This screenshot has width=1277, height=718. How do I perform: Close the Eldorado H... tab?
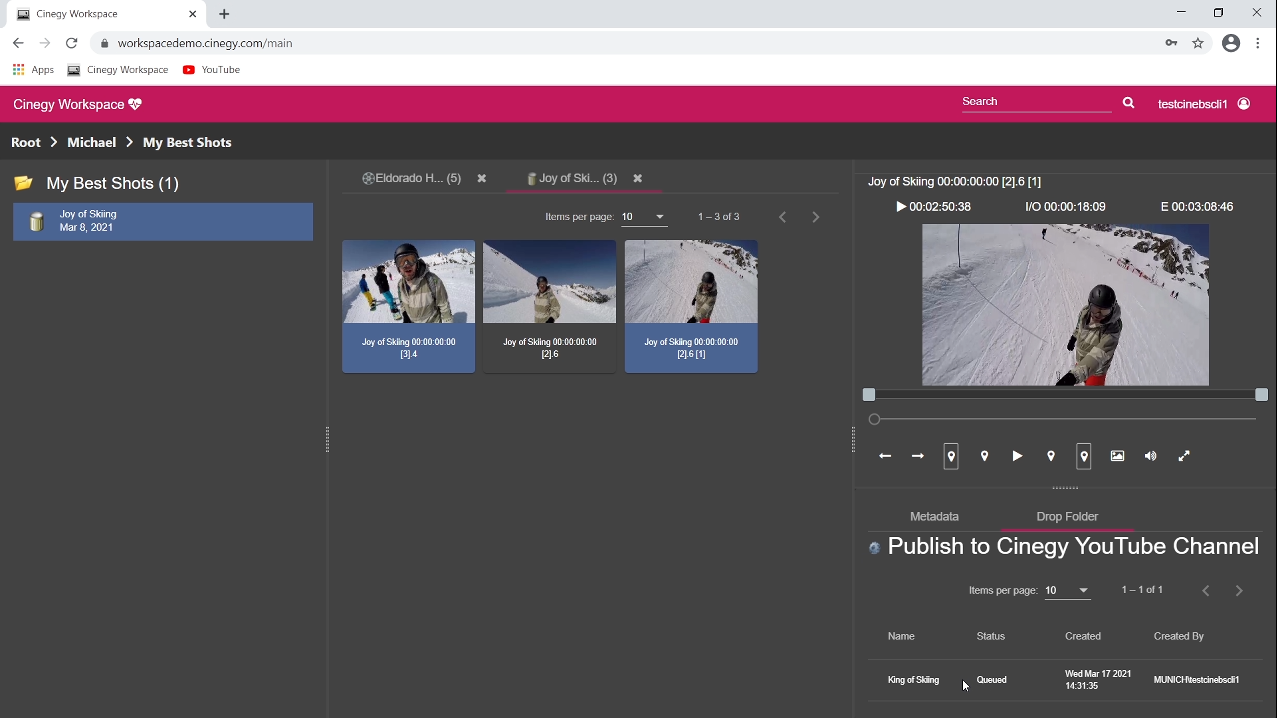click(x=482, y=179)
